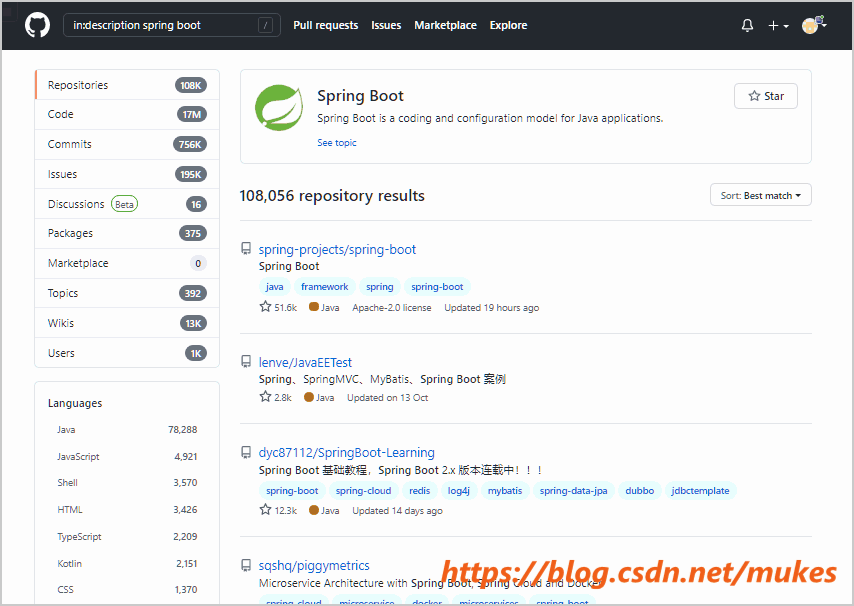Image resolution: width=854 pixels, height=606 pixels.
Task: Click the log4j topic tag
Action: [459, 491]
